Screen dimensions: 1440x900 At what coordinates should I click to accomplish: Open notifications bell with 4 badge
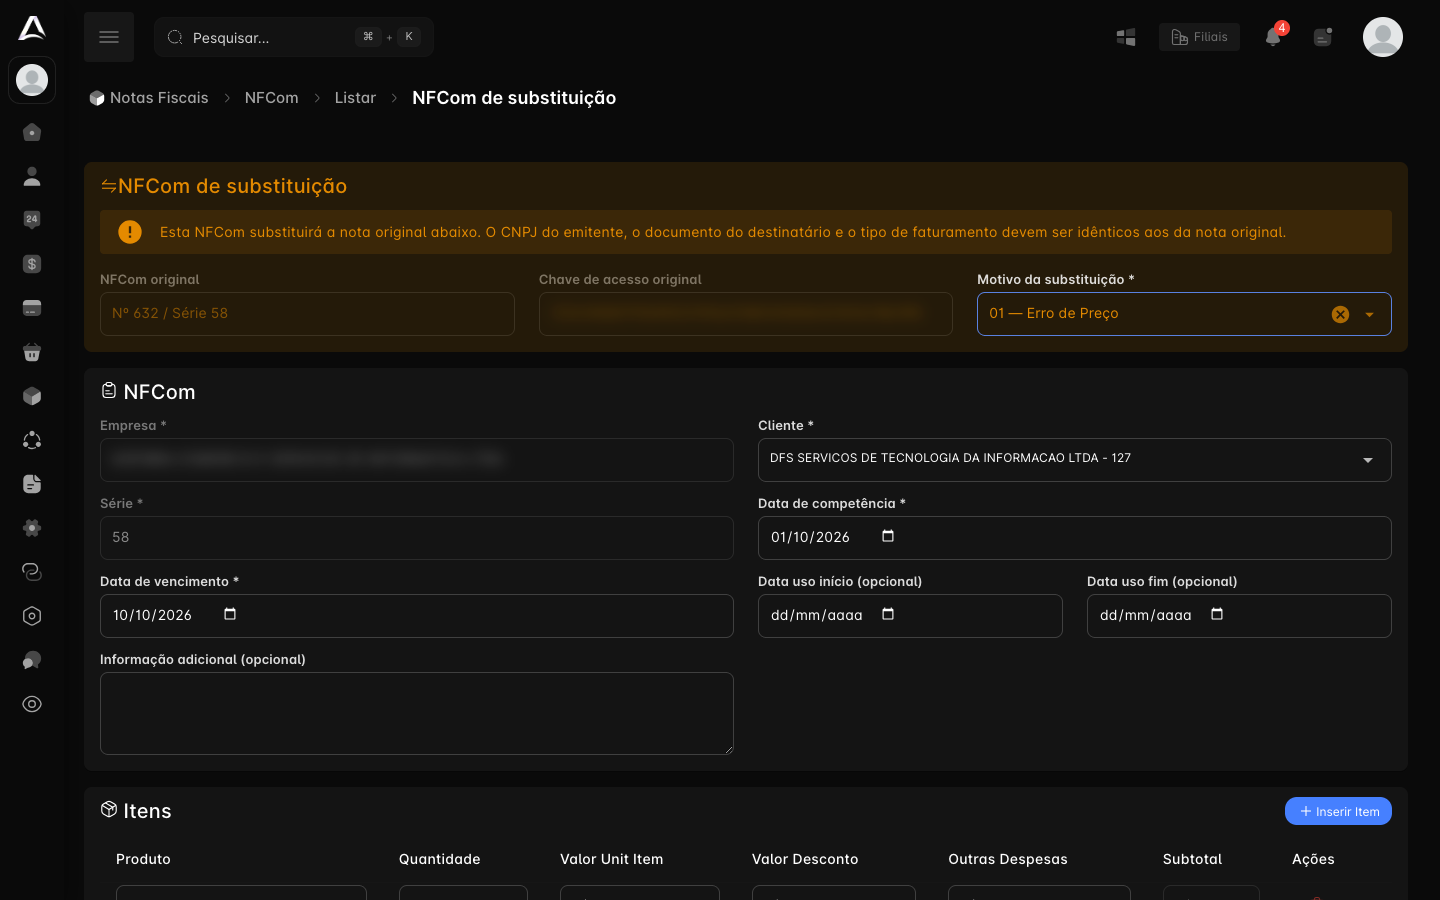[x=1274, y=36]
